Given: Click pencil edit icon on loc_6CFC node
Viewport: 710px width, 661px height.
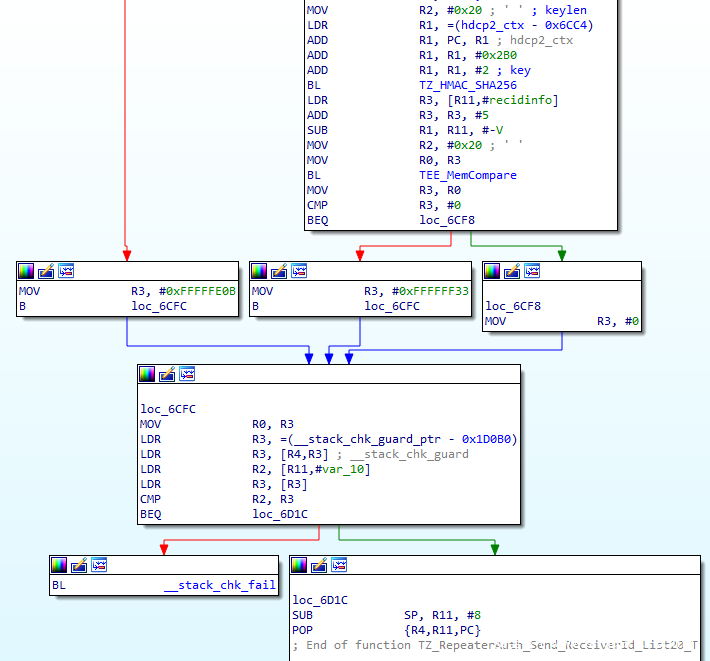Looking at the screenshot, I should [167, 374].
